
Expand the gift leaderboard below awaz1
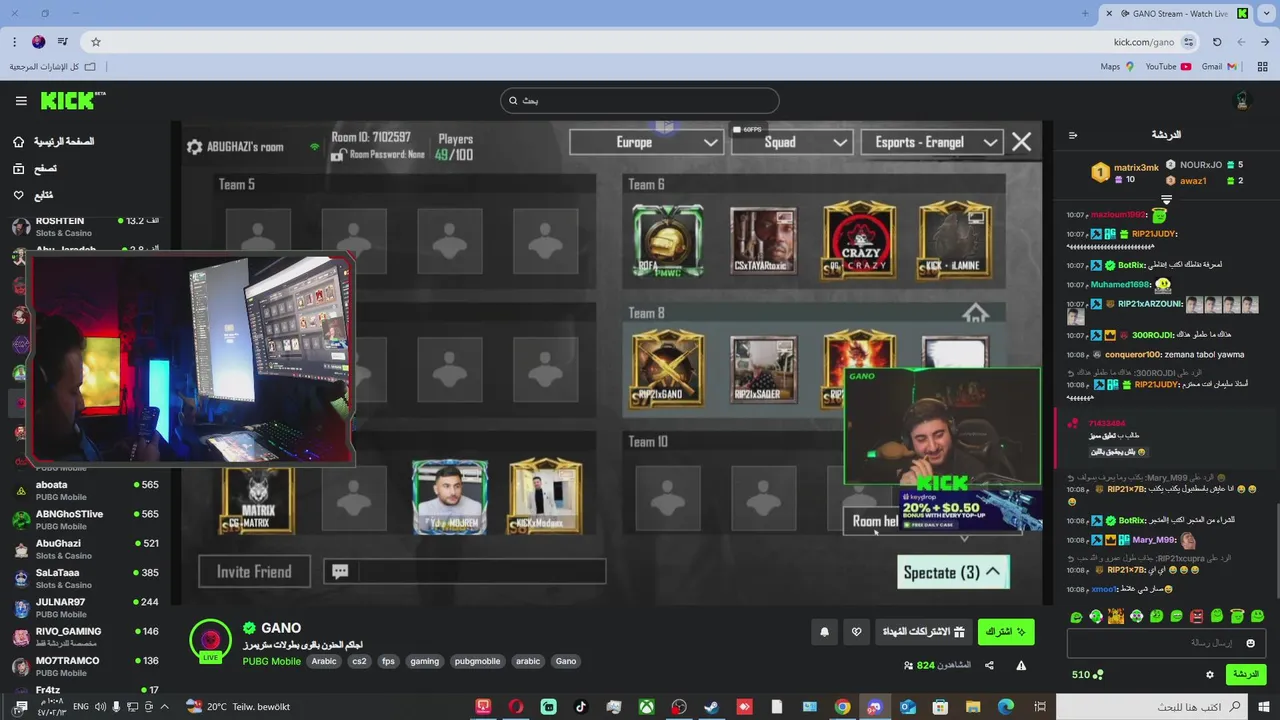tap(1166, 200)
